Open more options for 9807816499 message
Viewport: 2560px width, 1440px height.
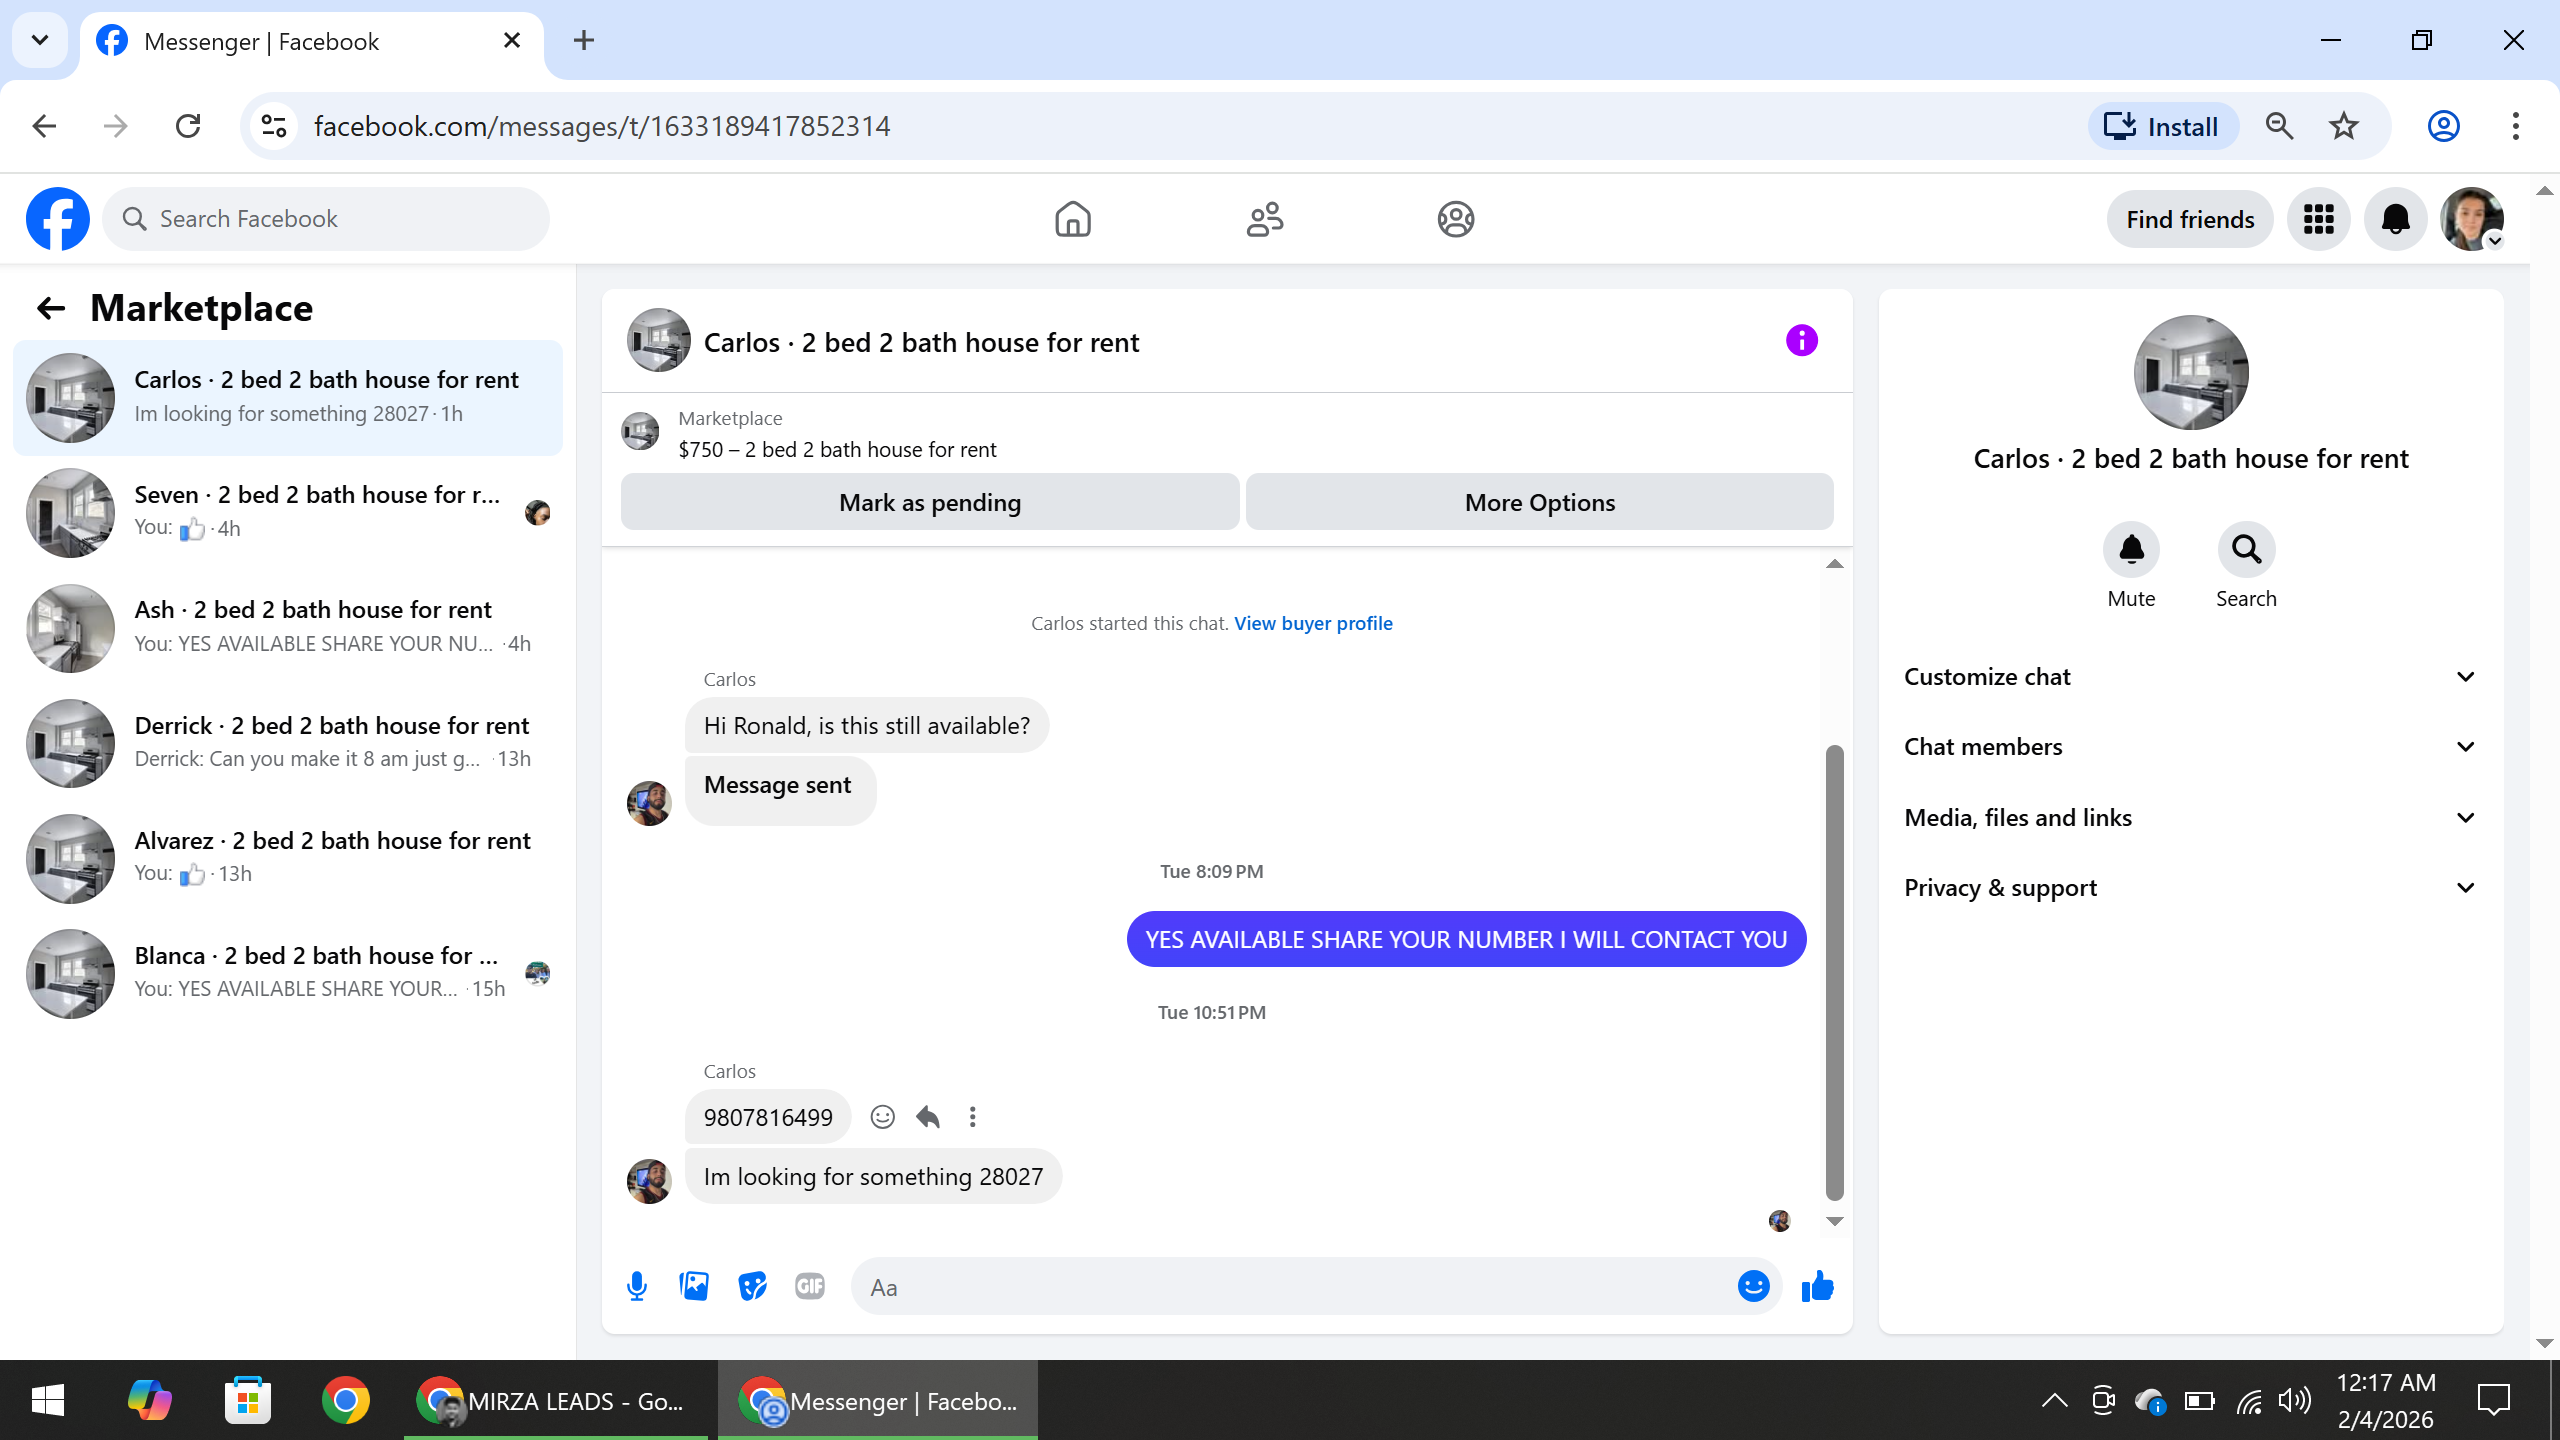pos(972,1117)
